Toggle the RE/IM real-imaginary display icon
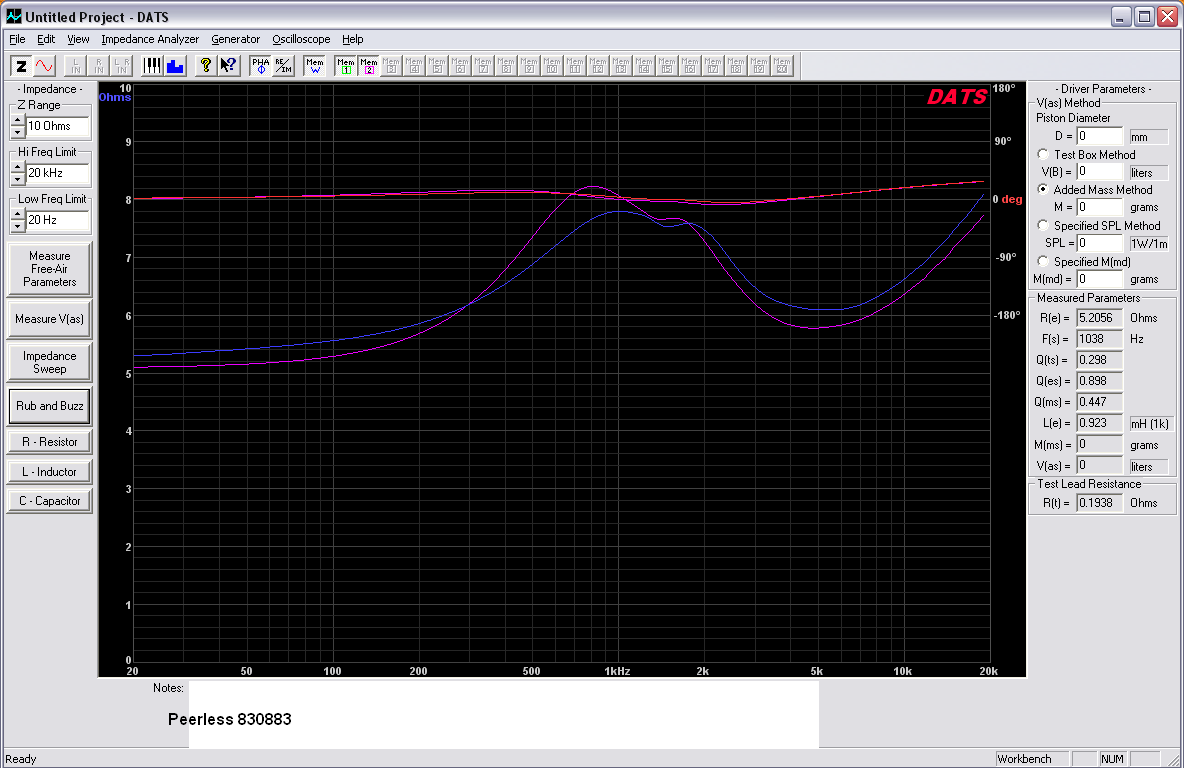Image resolution: width=1184 pixels, height=768 pixels. point(283,66)
